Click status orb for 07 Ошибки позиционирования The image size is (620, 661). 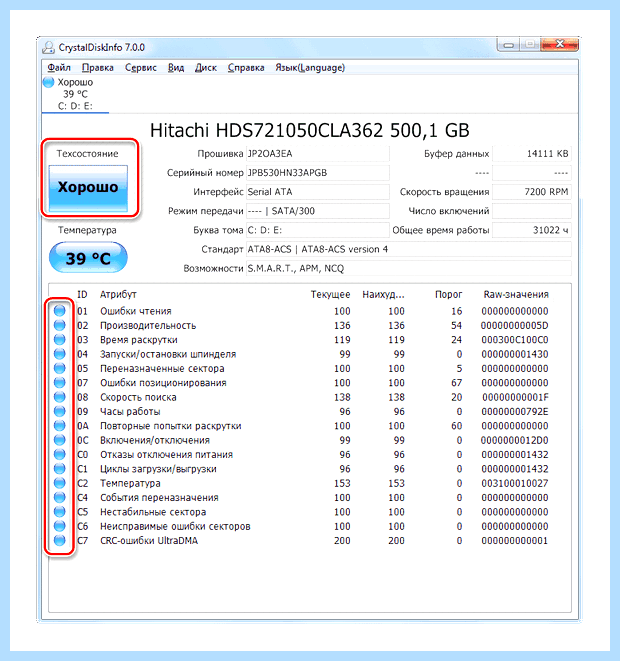pos(59,382)
